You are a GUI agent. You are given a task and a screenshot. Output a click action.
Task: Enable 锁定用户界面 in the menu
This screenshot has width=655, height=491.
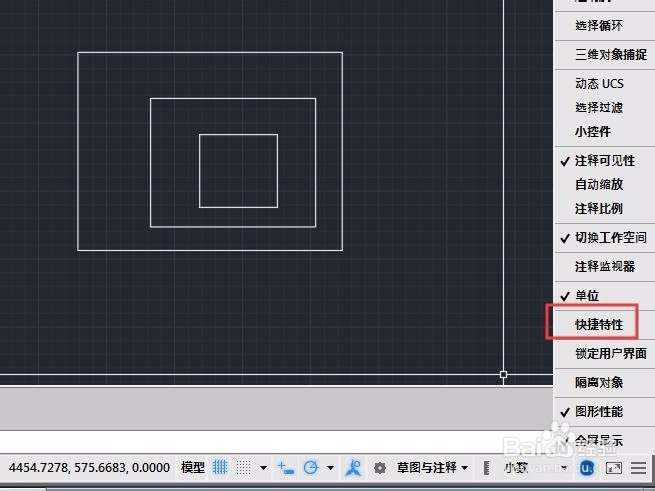[604, 354]
